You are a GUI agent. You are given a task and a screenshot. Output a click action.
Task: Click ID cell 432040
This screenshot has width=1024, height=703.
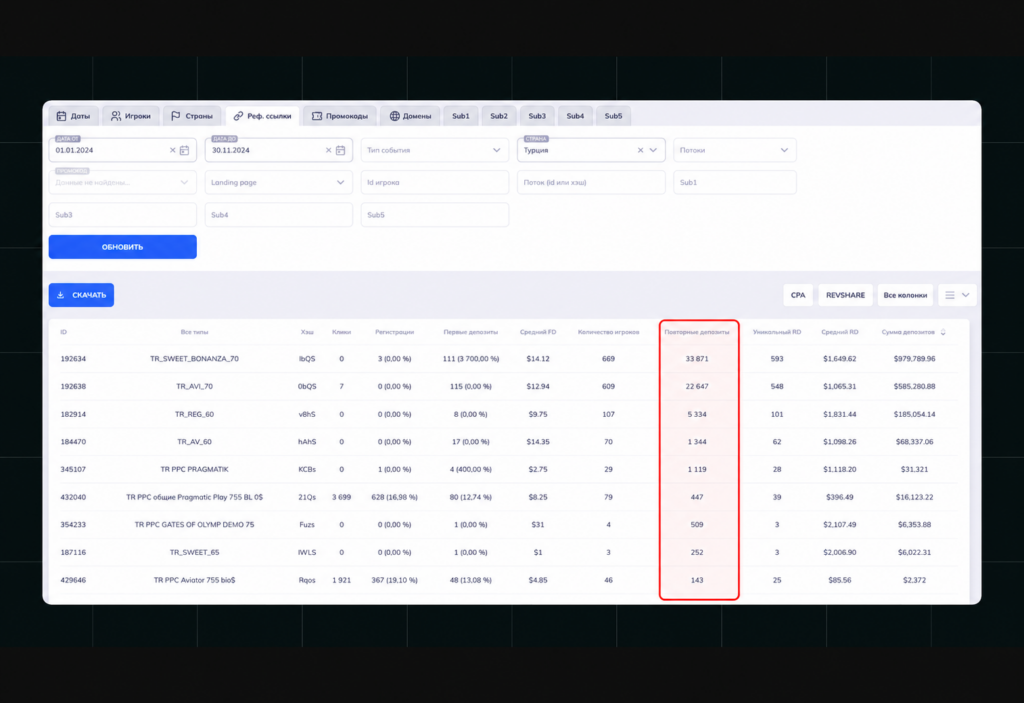coord(73,497)
